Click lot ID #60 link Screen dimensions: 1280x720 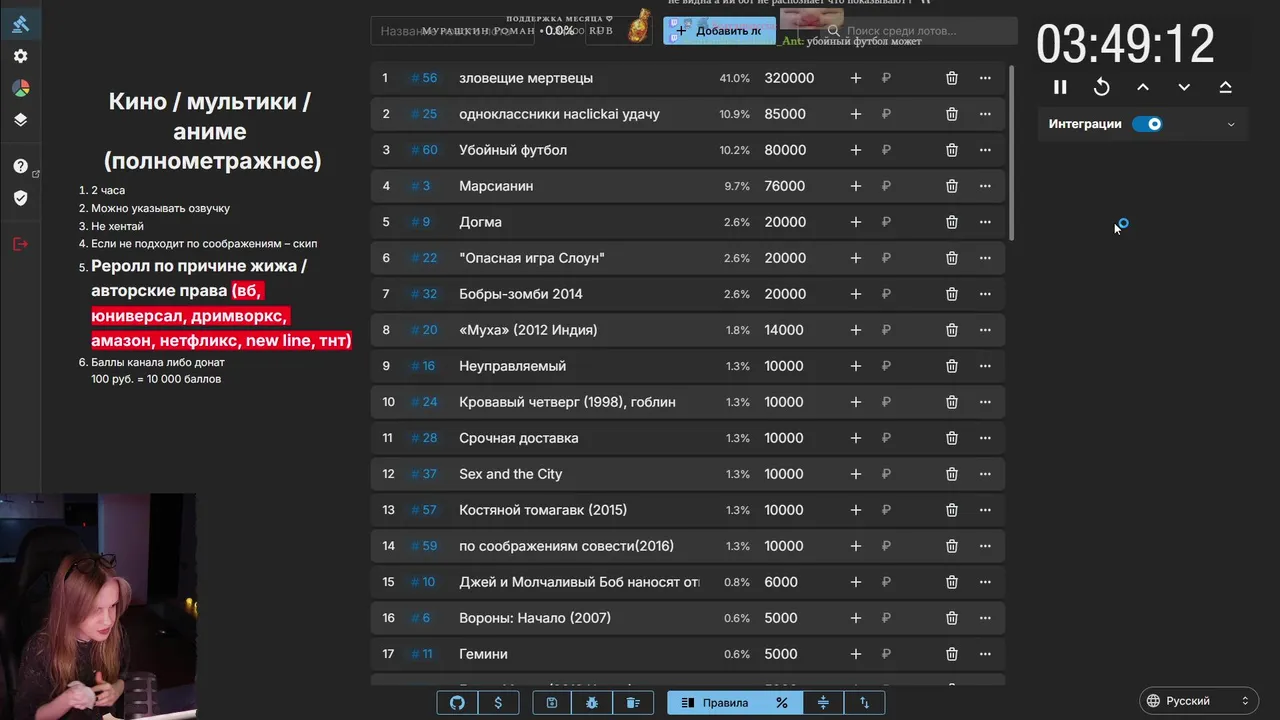point(424,150)
